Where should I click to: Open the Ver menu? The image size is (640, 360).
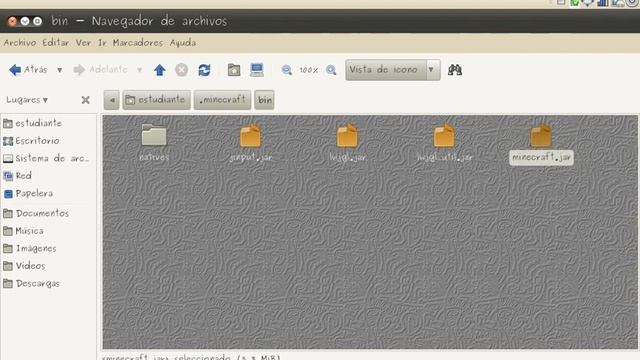coord(83,42)
